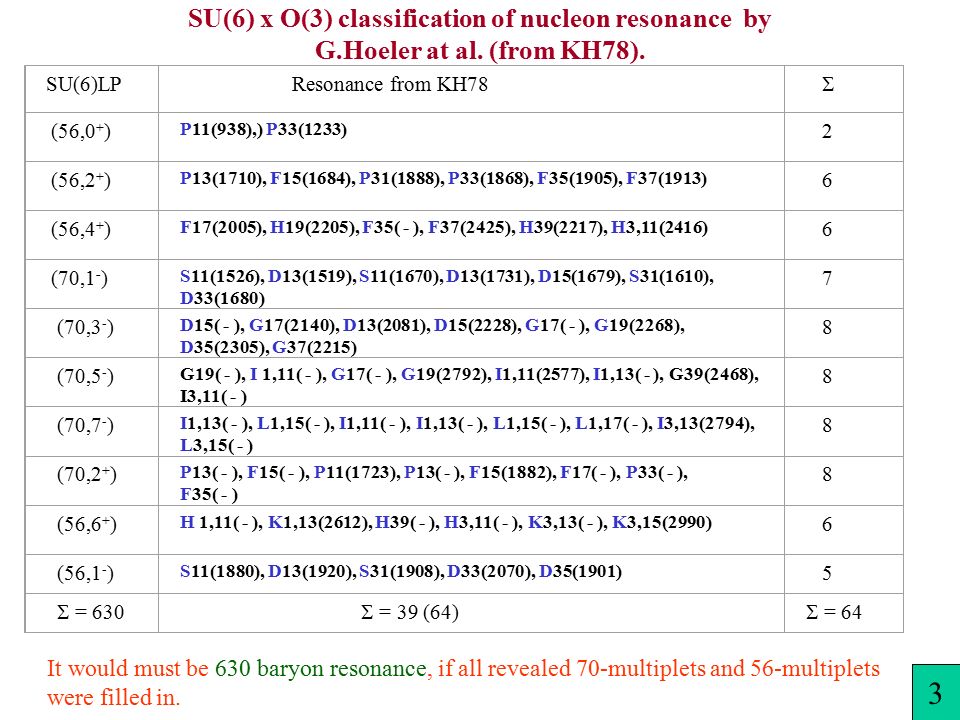
Task: Select the 'Σ = 630' total cell
Action: coord(91,612)
